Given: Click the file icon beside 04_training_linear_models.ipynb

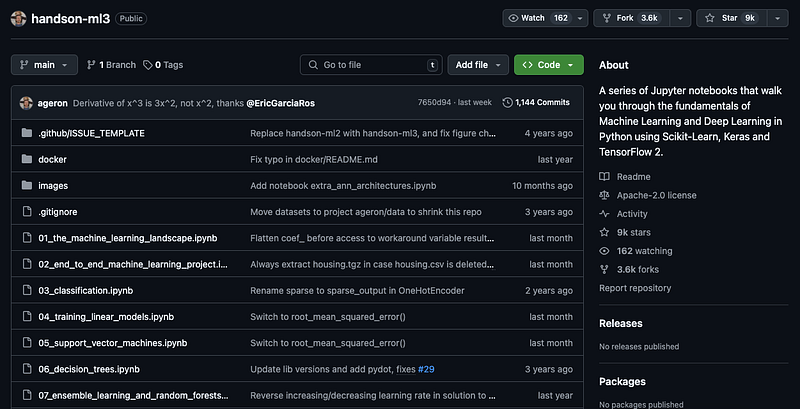Looking at the screenshot, I should [27, 317].
